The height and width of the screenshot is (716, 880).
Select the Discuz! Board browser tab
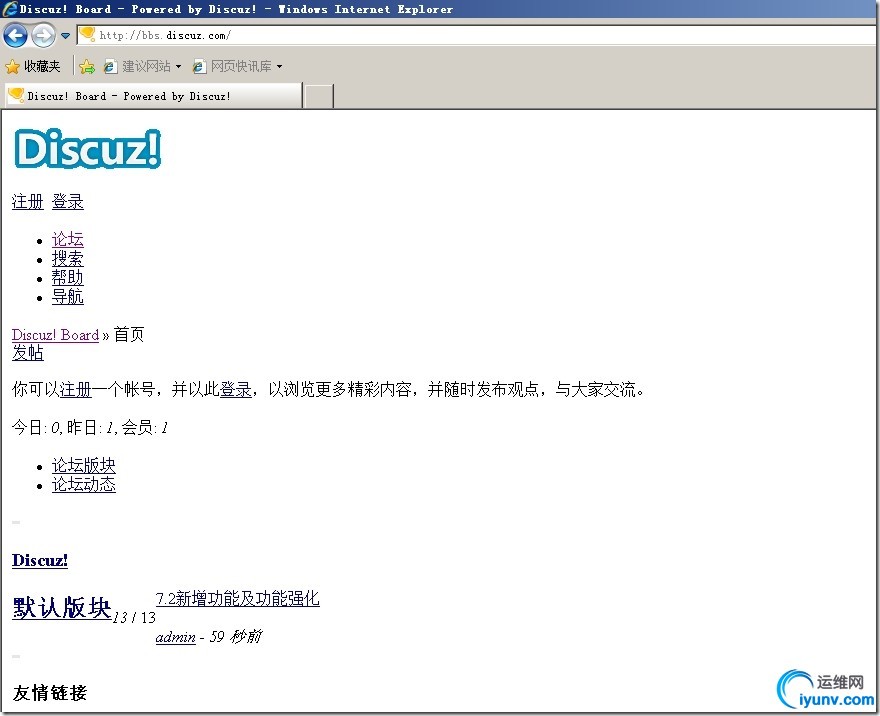(x=153, y=95)
